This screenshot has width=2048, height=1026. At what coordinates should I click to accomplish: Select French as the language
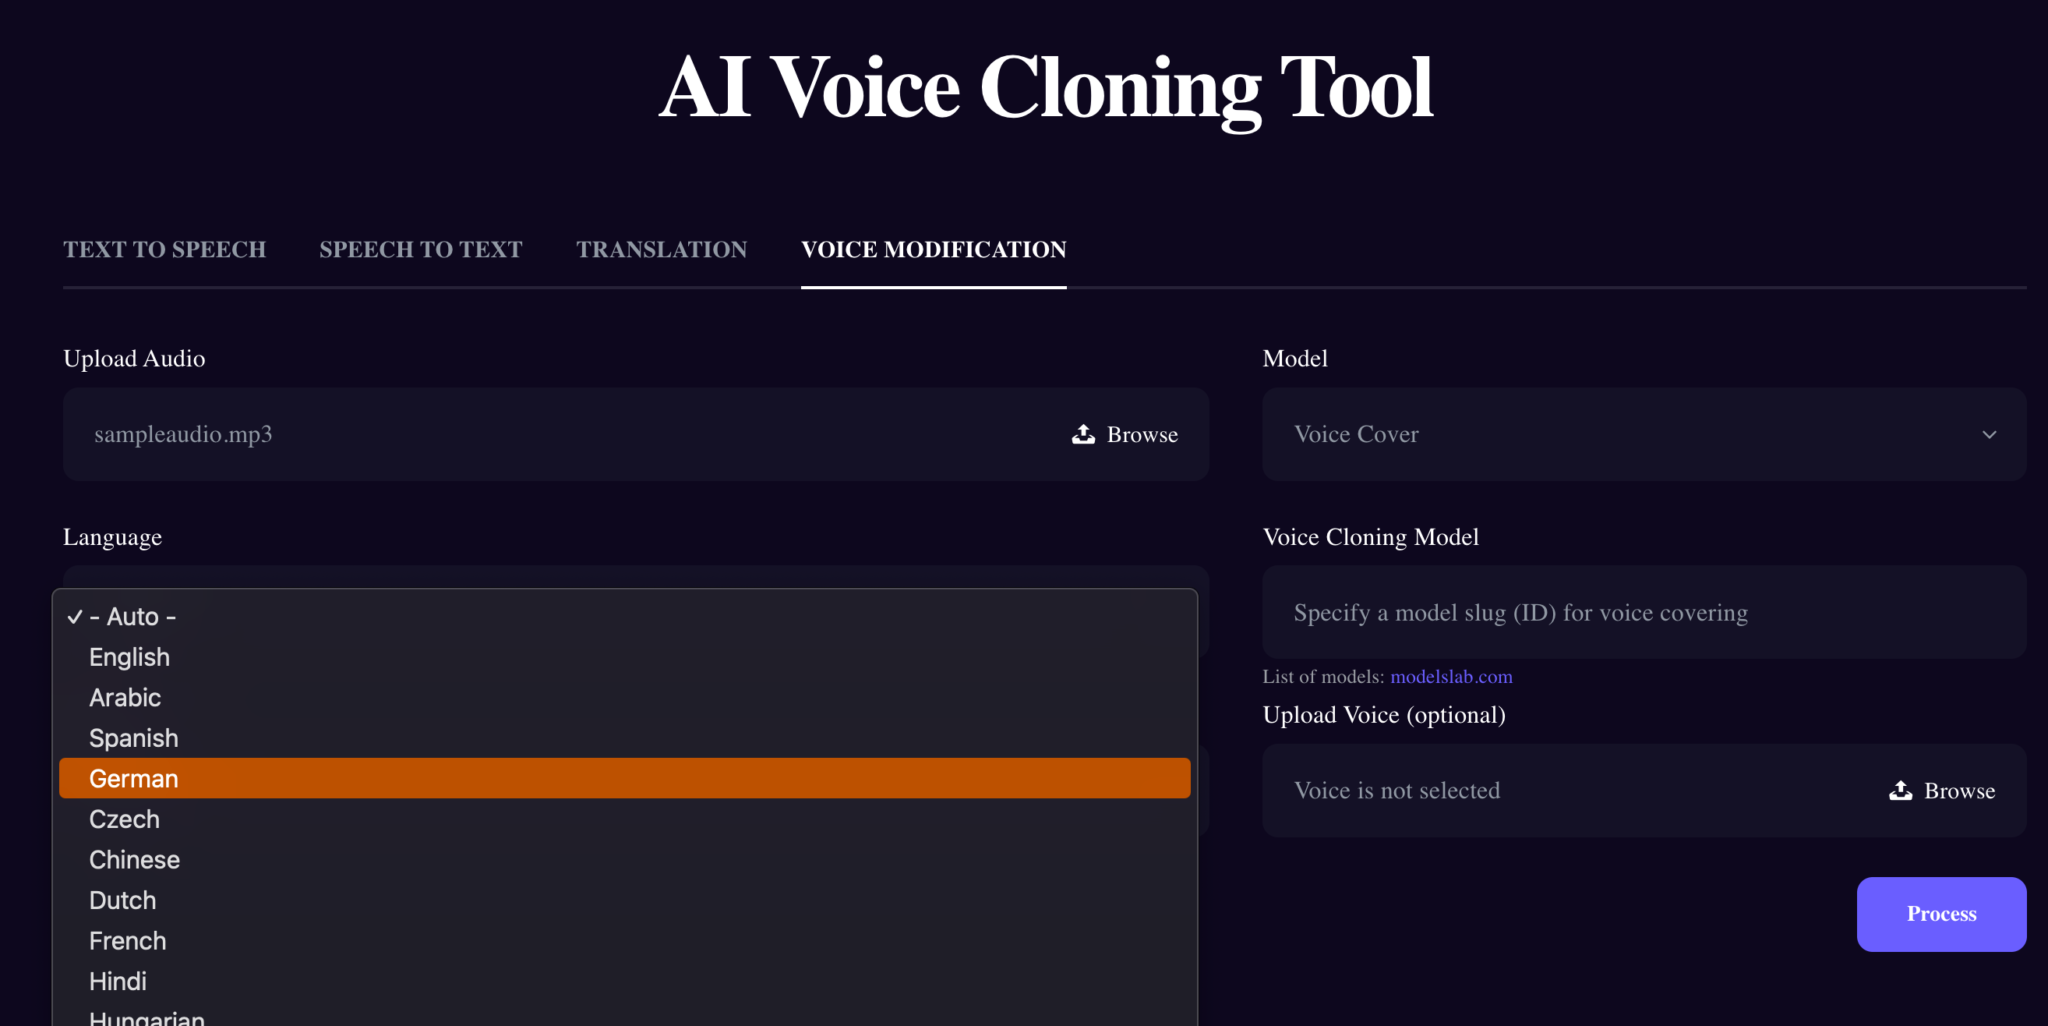128,940
